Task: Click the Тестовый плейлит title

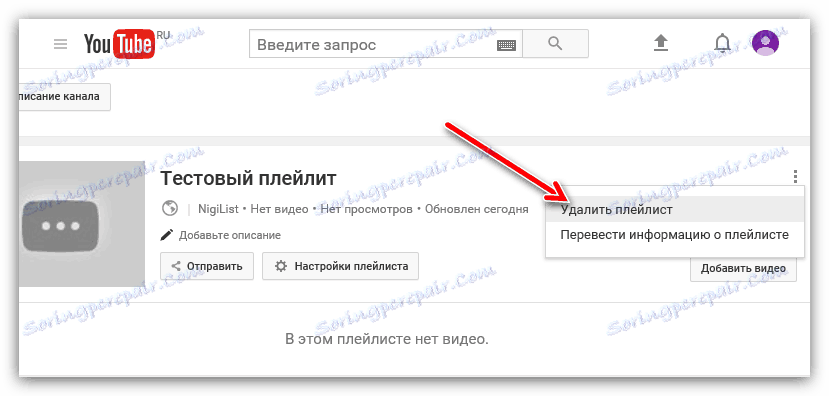Action: click(x=248, y=179)
